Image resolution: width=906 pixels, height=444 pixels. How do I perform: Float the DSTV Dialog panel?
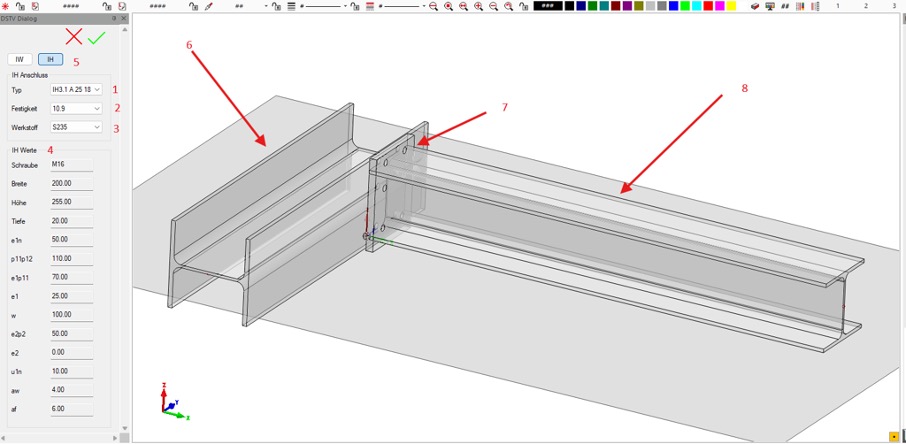click(114, 18)
